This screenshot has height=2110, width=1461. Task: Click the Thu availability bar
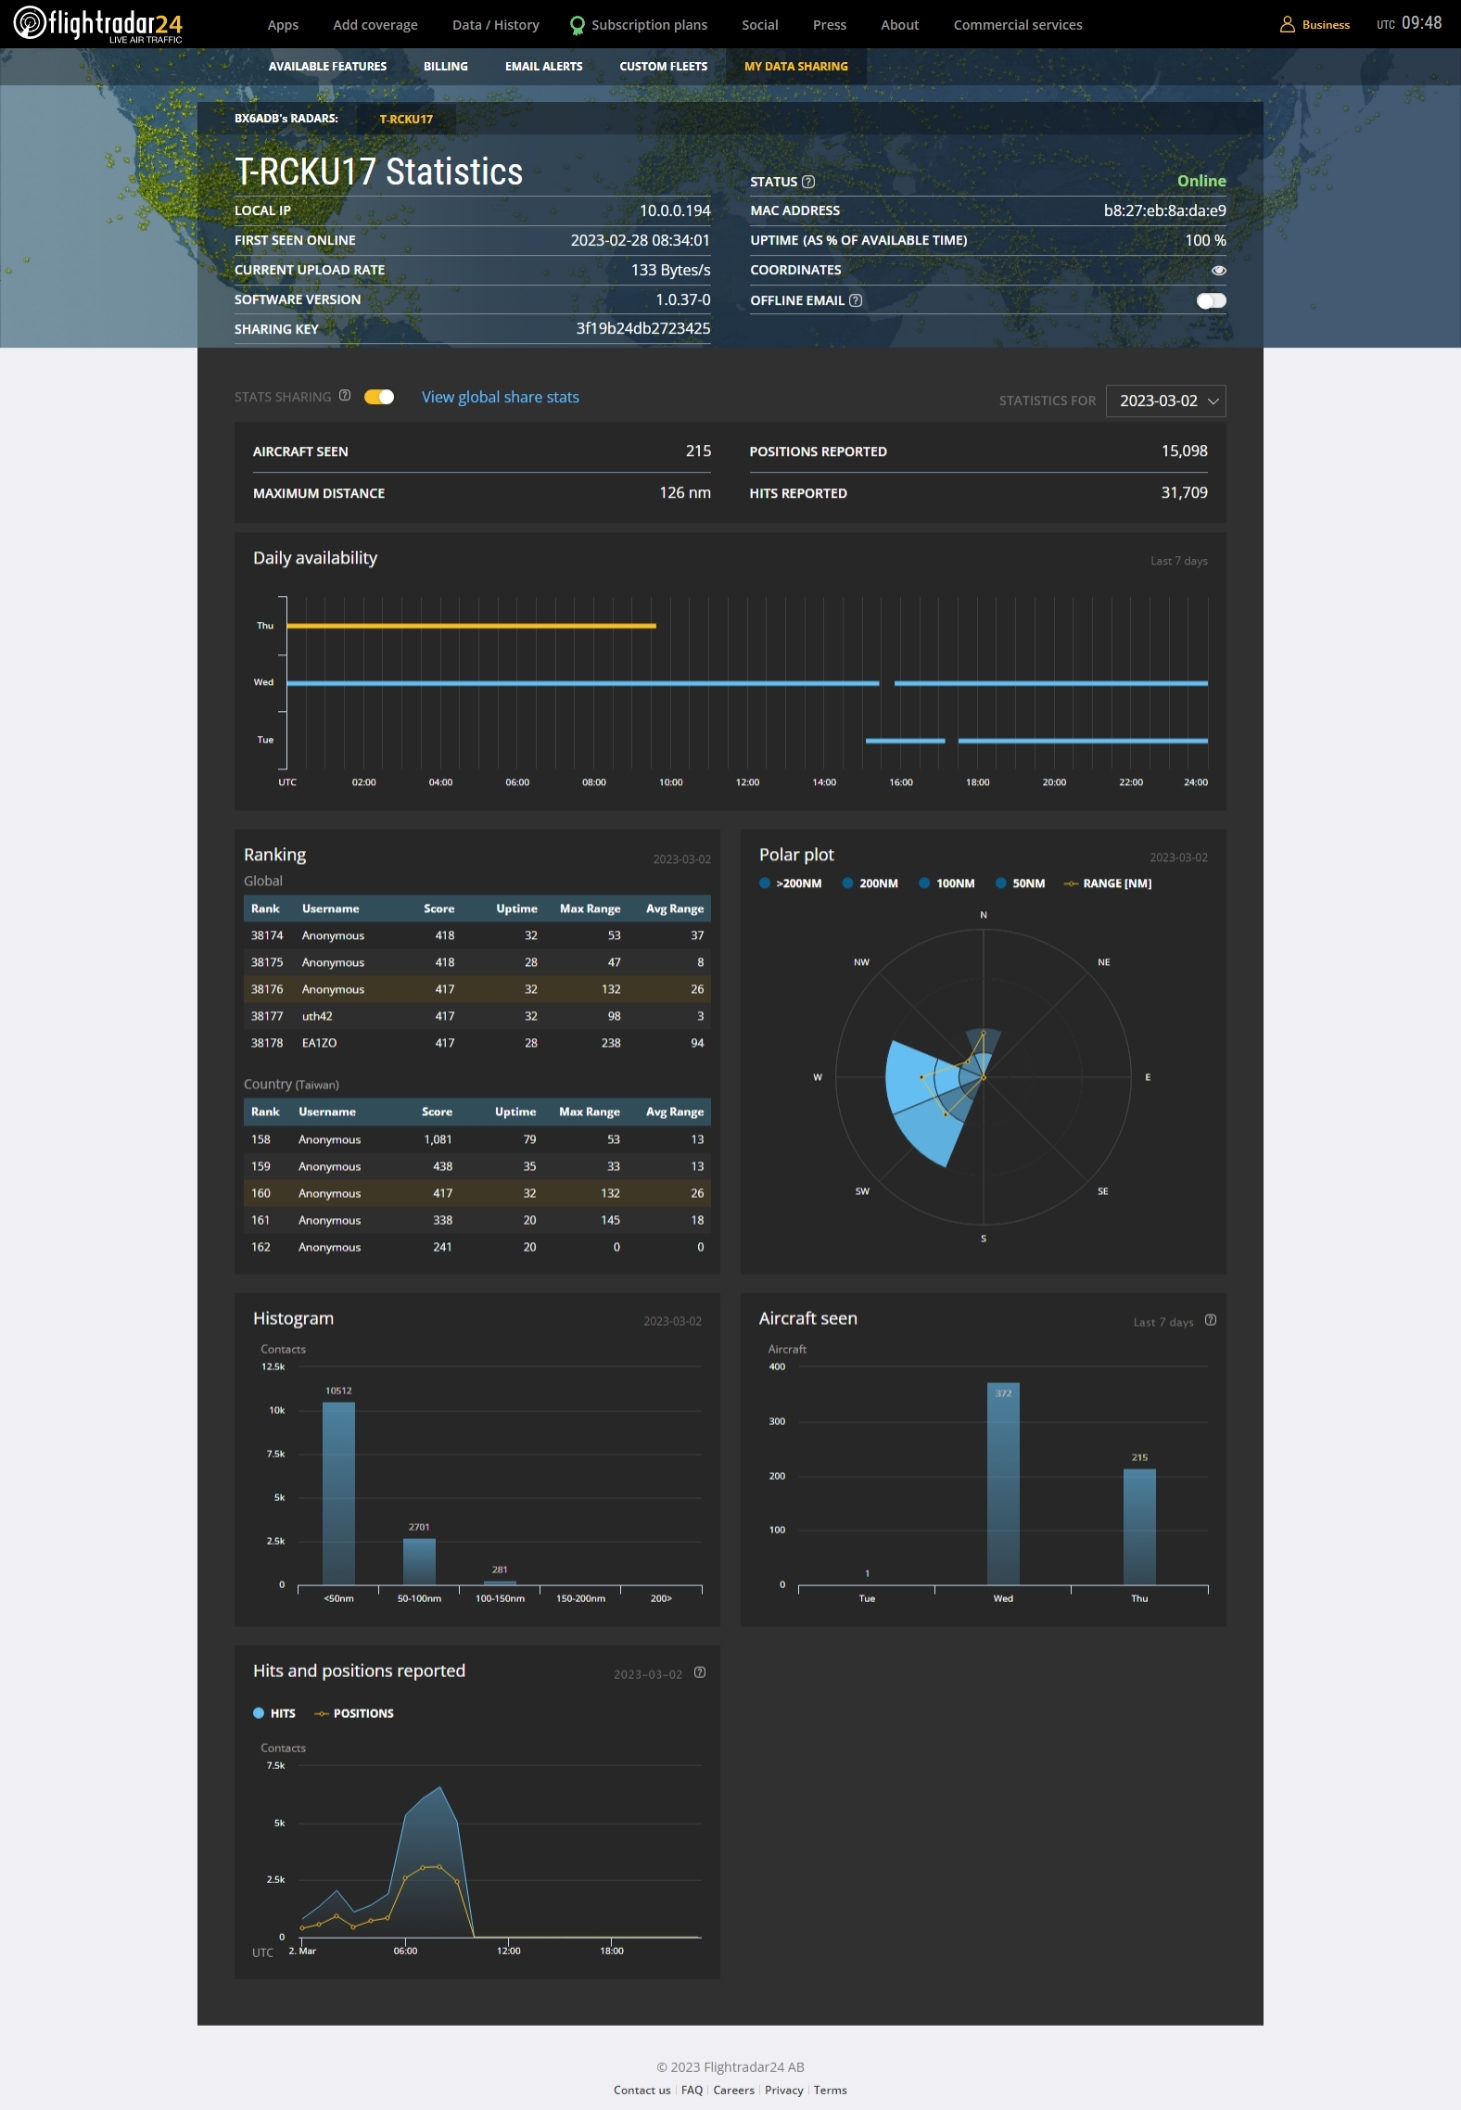click(471, 626)
